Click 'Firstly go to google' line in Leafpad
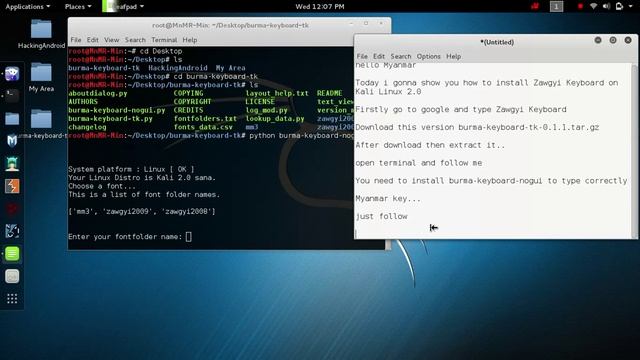 (461, 109)
